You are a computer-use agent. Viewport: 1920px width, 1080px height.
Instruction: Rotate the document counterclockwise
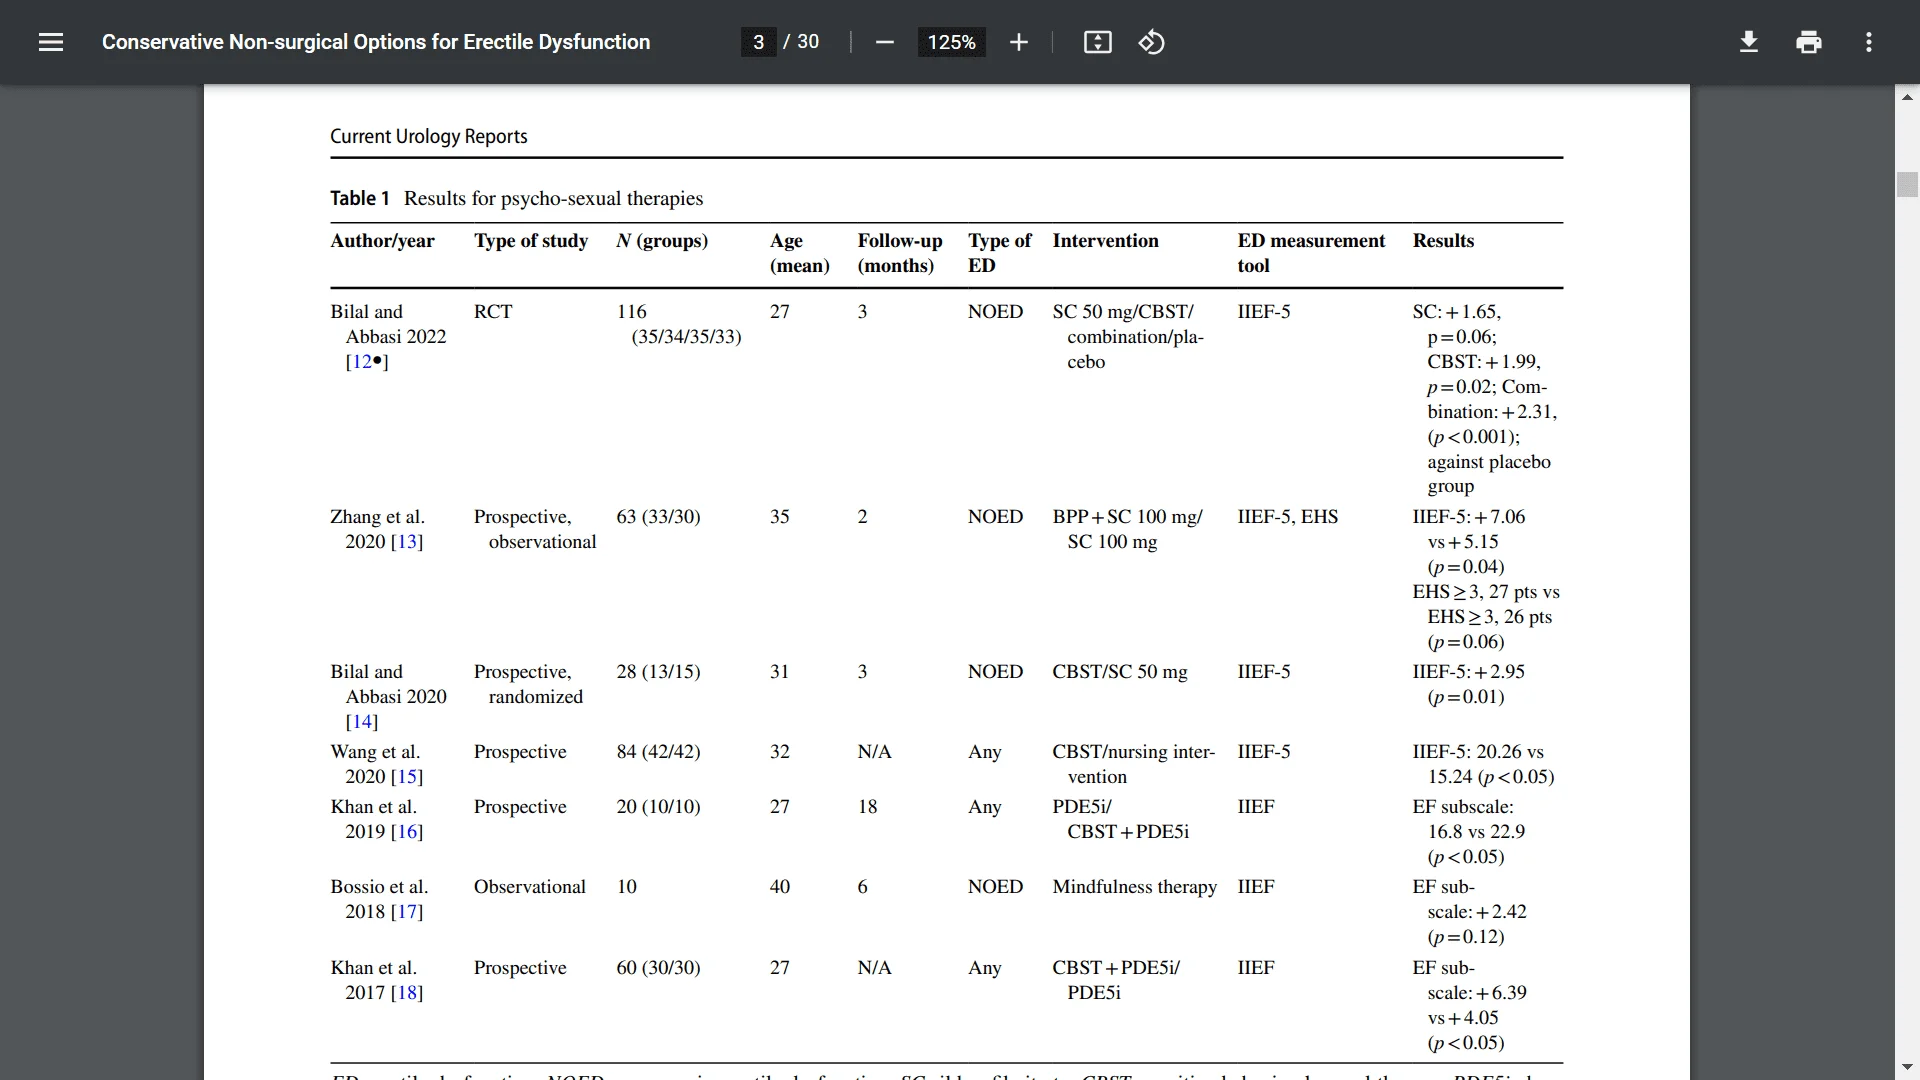coord(1151,42)
